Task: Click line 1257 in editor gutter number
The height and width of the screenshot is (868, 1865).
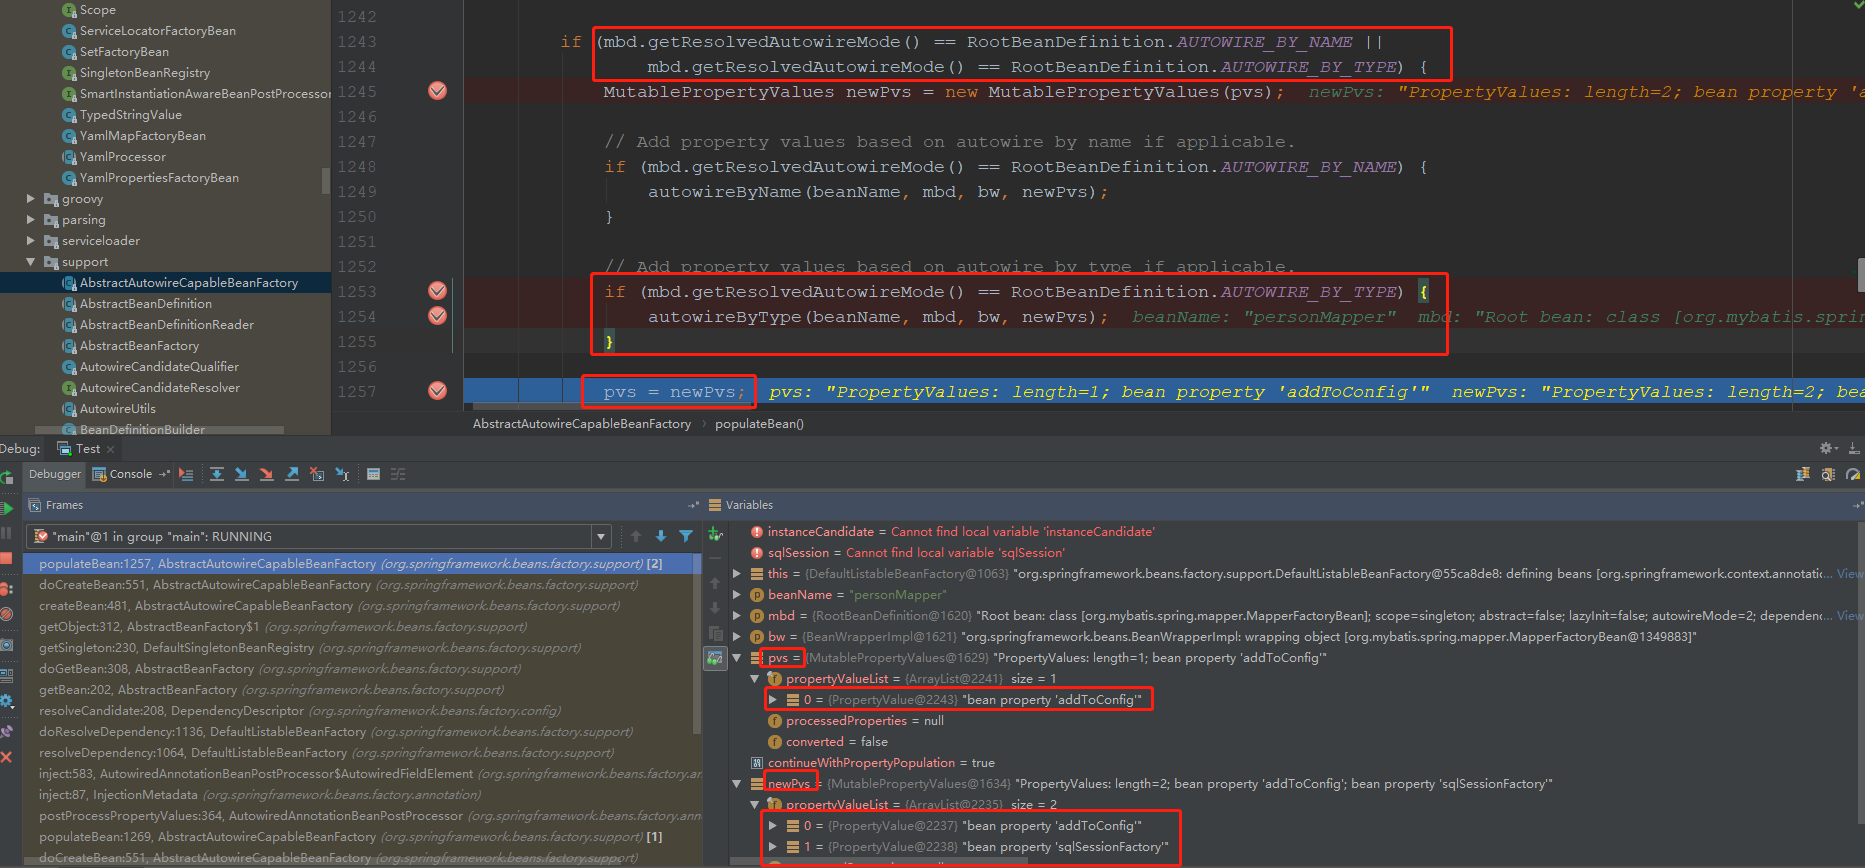Action: pyautogui.click(x=357, y=392)
